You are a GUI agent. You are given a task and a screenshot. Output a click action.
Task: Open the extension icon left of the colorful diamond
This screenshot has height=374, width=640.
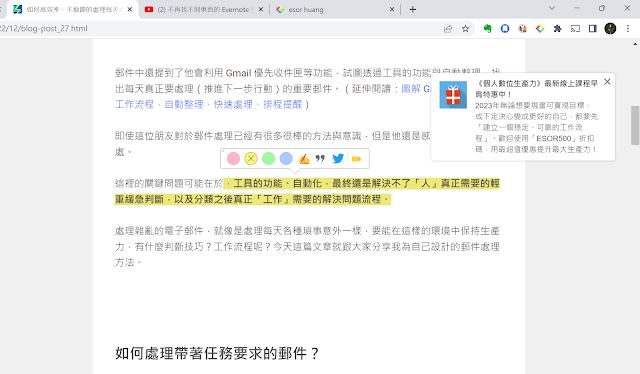(522, 29)
